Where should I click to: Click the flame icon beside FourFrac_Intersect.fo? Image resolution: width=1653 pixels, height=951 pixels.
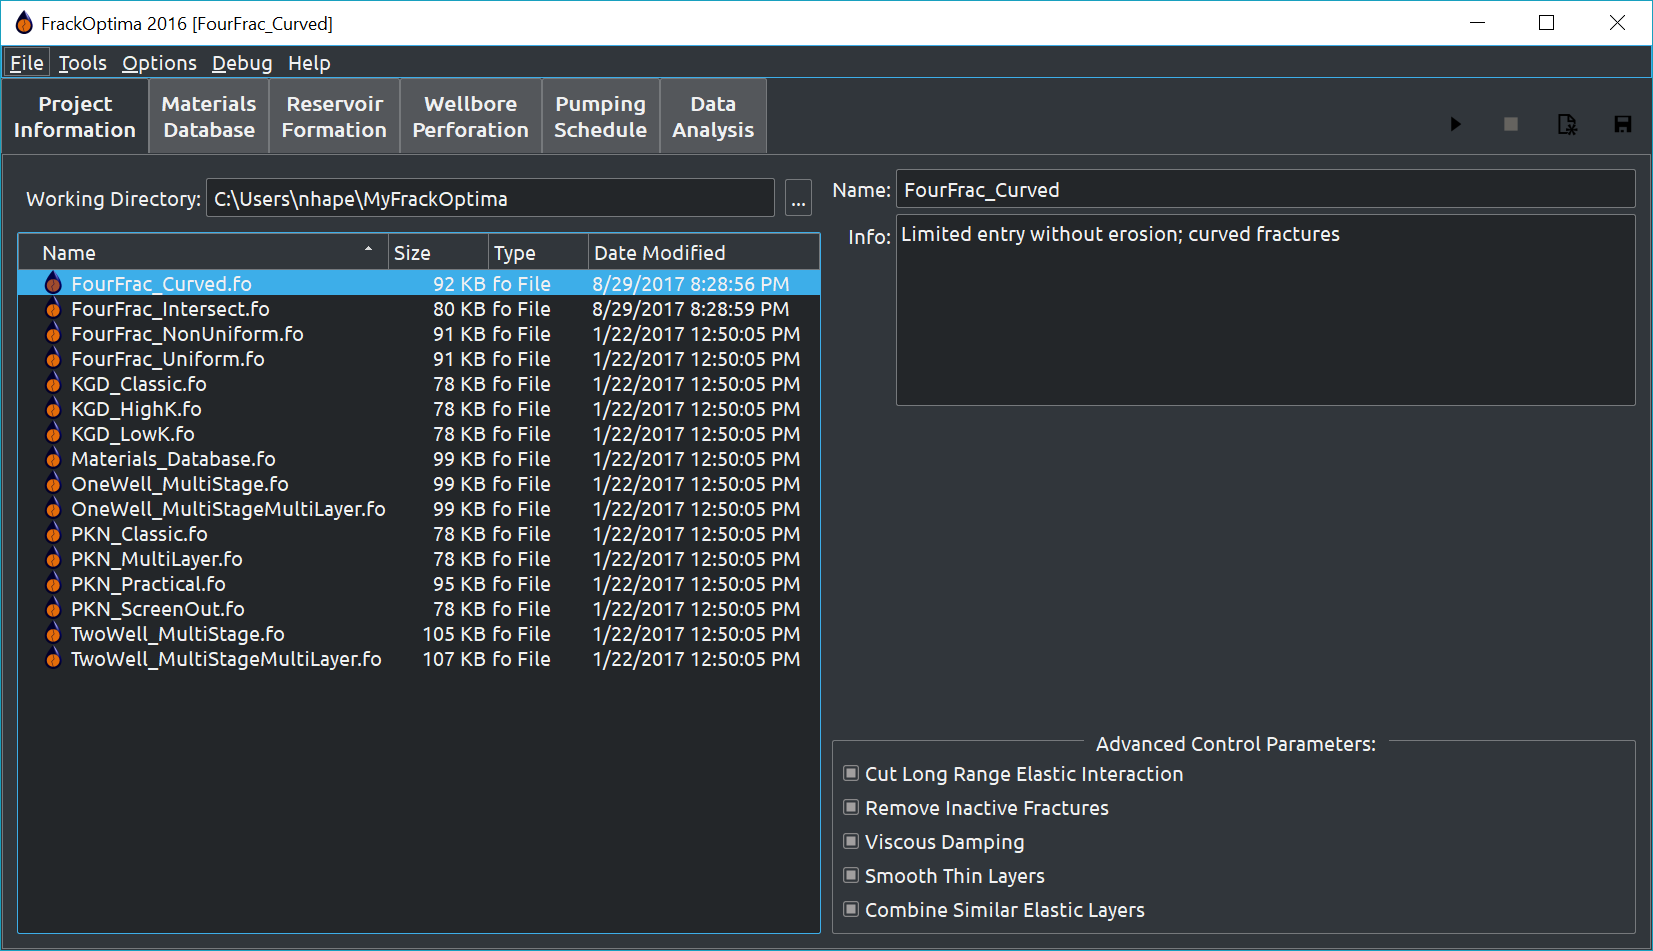click(x=53, y=308)
